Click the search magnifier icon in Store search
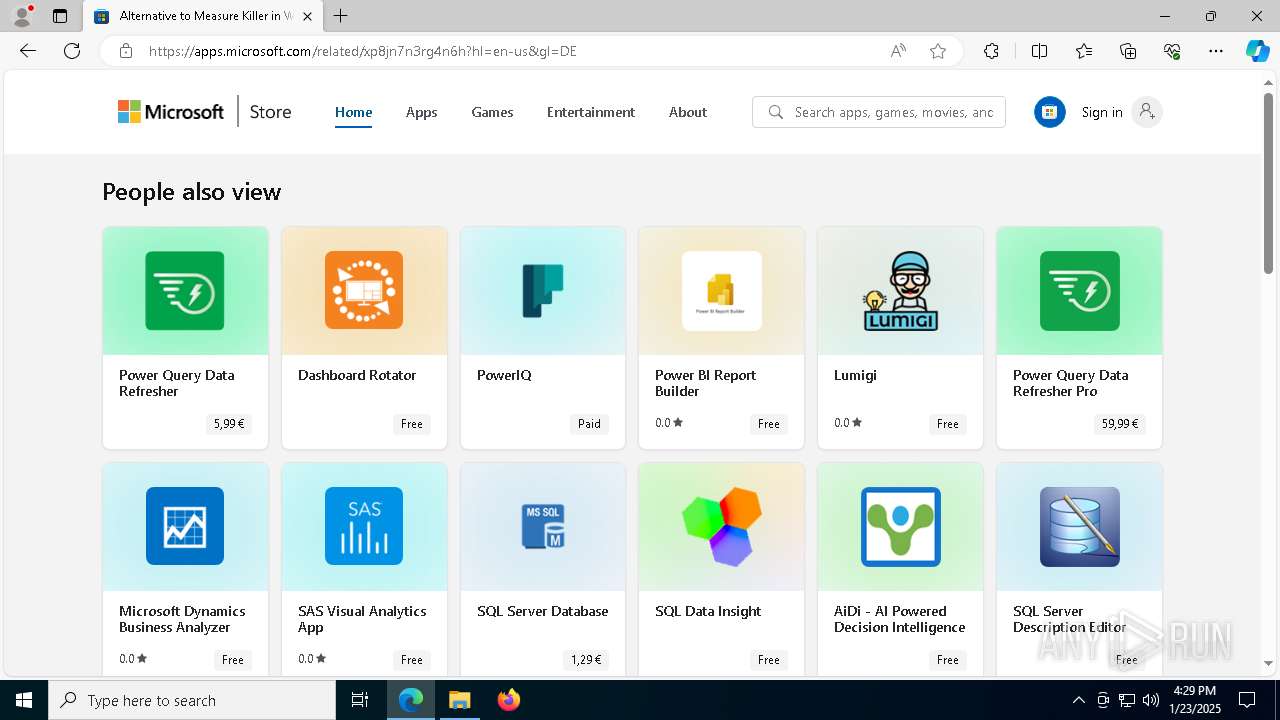Viewport: 1280px width, 720px height. pos(776,112)
